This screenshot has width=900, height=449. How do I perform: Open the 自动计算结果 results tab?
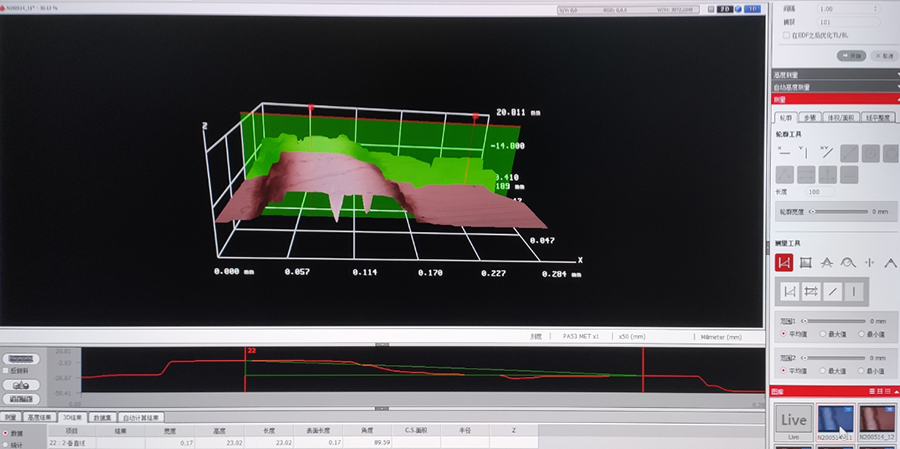click(x=140, y=417)
